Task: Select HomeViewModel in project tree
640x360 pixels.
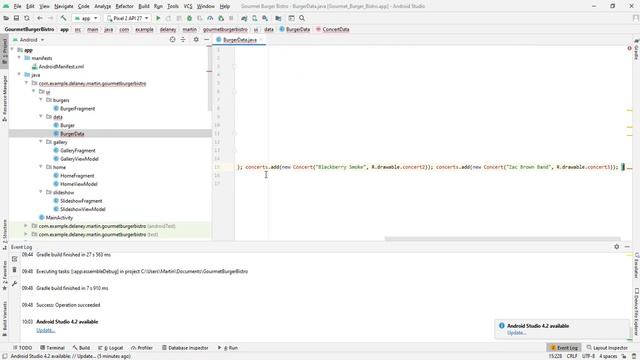Action: (x=79, y=184)
